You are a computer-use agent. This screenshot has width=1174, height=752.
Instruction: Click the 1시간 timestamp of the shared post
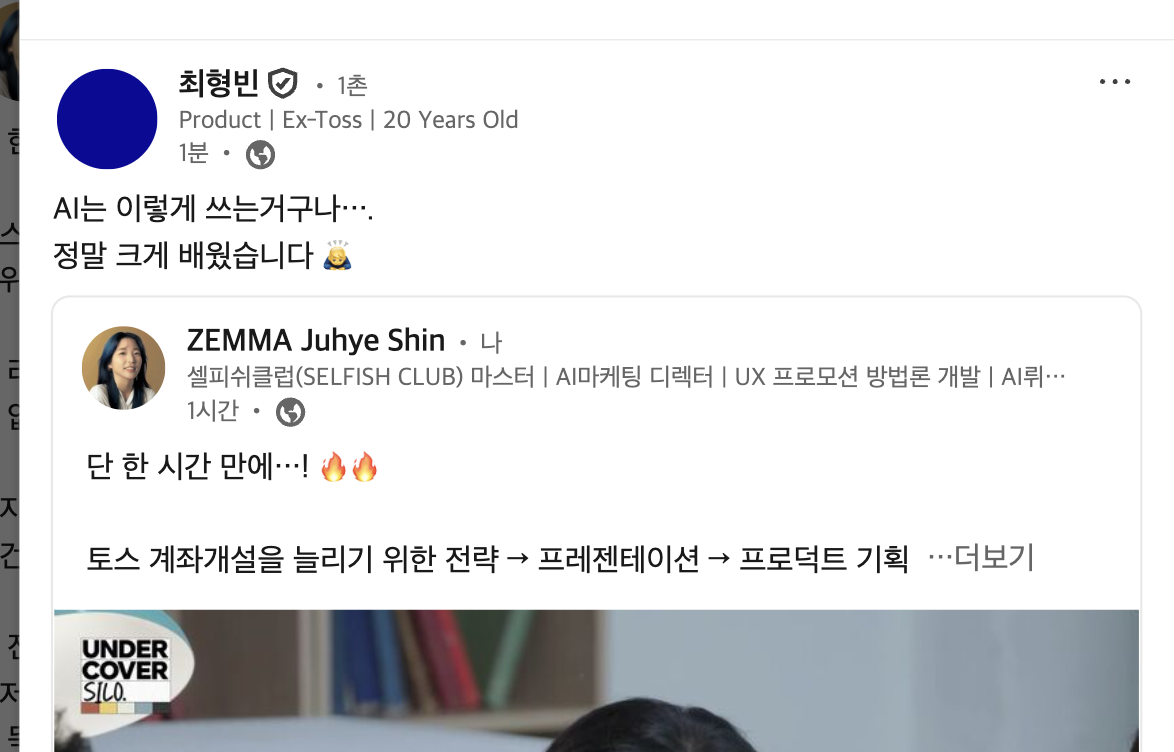pos(213,411)
